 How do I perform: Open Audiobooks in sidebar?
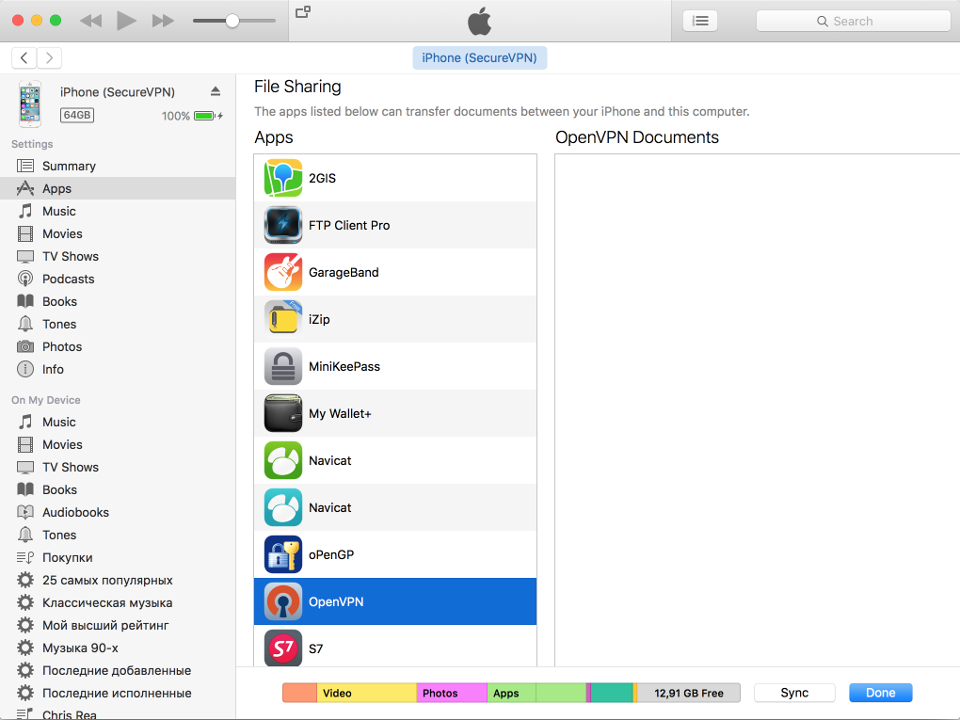coord(118,512)
